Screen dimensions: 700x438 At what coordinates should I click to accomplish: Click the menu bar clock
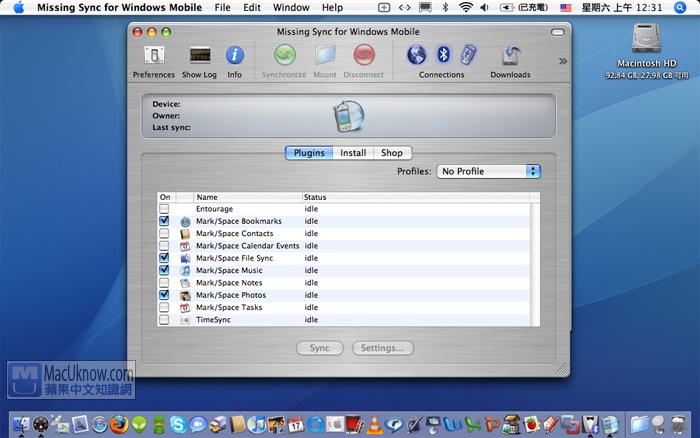(622, 8)
